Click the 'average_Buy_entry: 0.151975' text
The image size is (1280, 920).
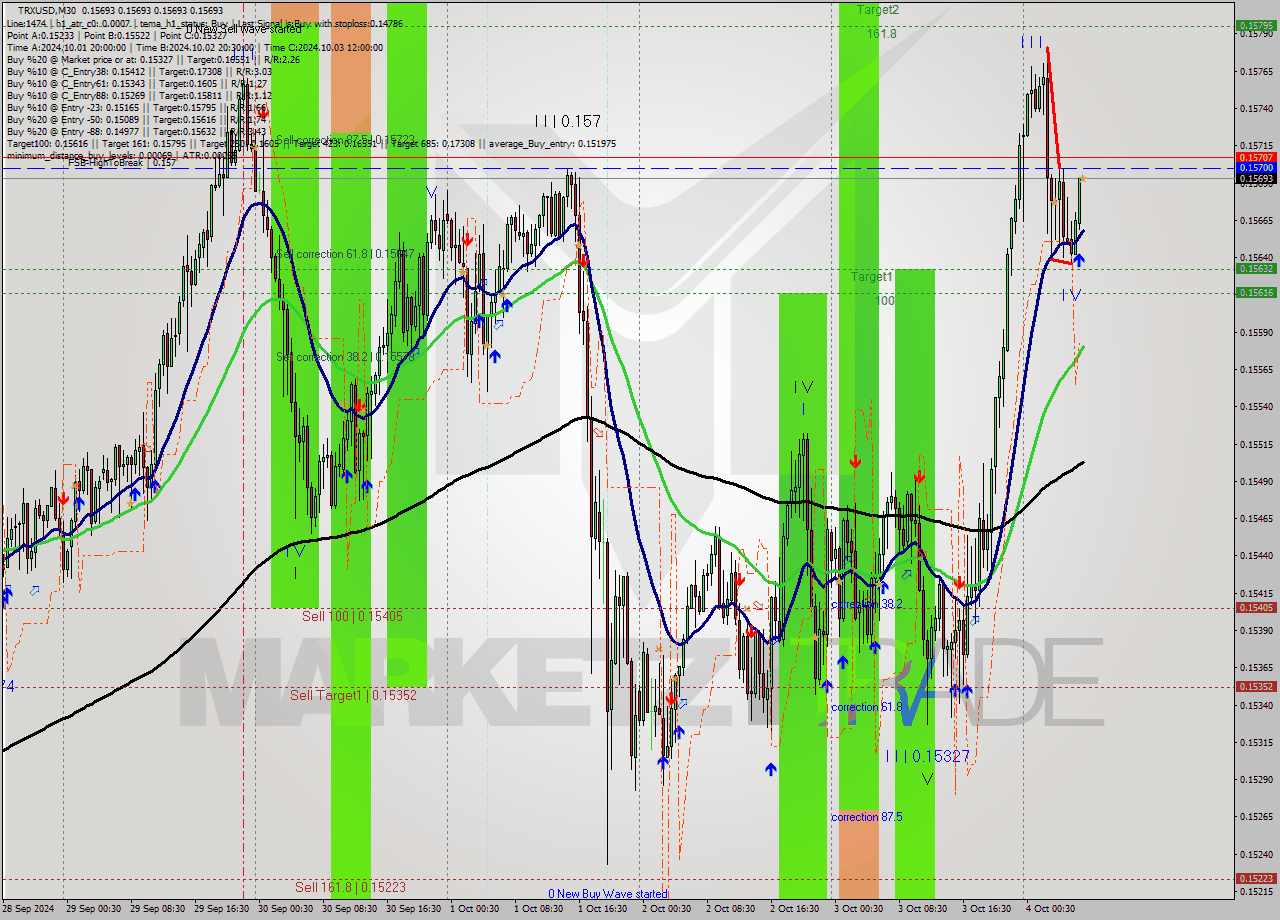click(x=552, y=144)
